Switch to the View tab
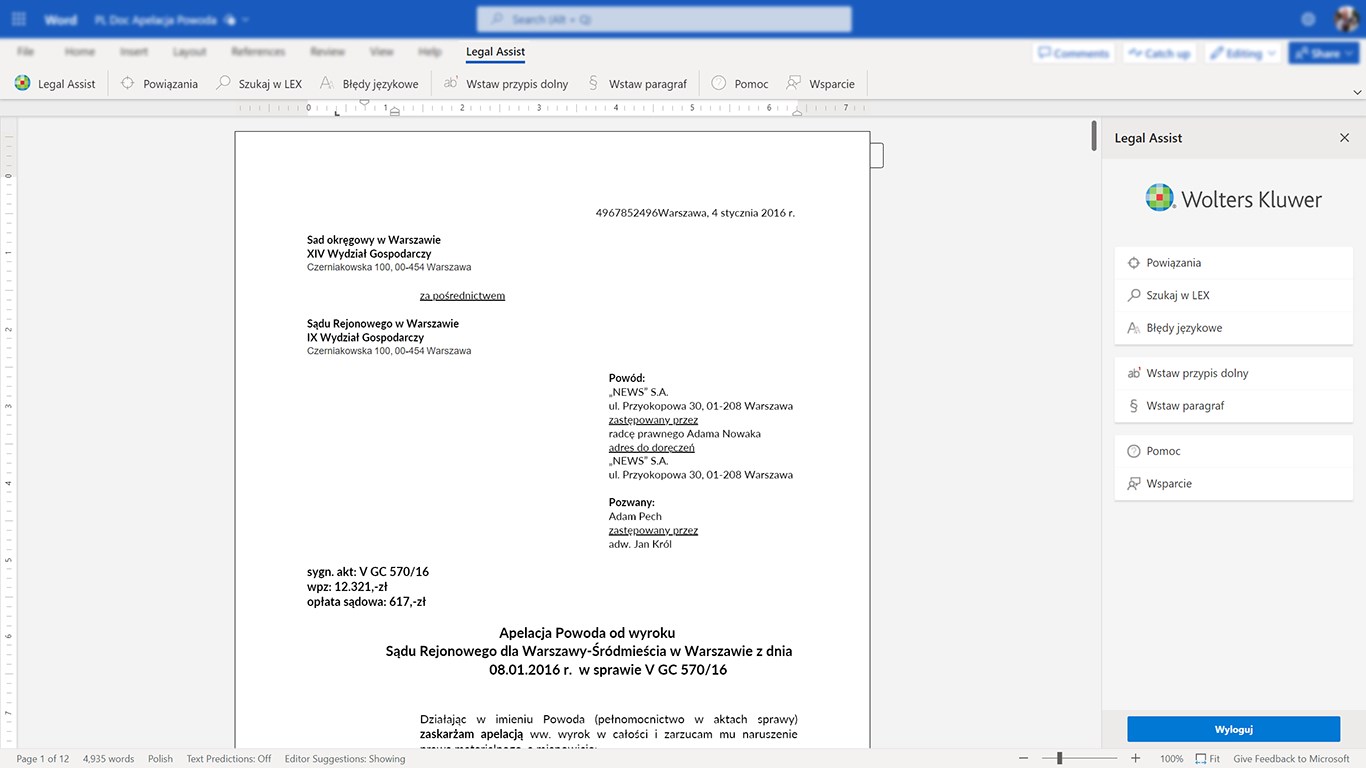 (382, 52)
